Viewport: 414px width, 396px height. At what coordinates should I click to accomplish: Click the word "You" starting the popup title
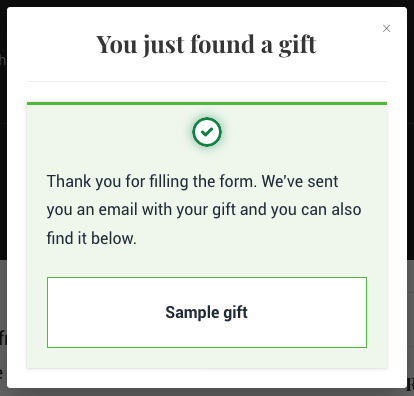[117, 44]
